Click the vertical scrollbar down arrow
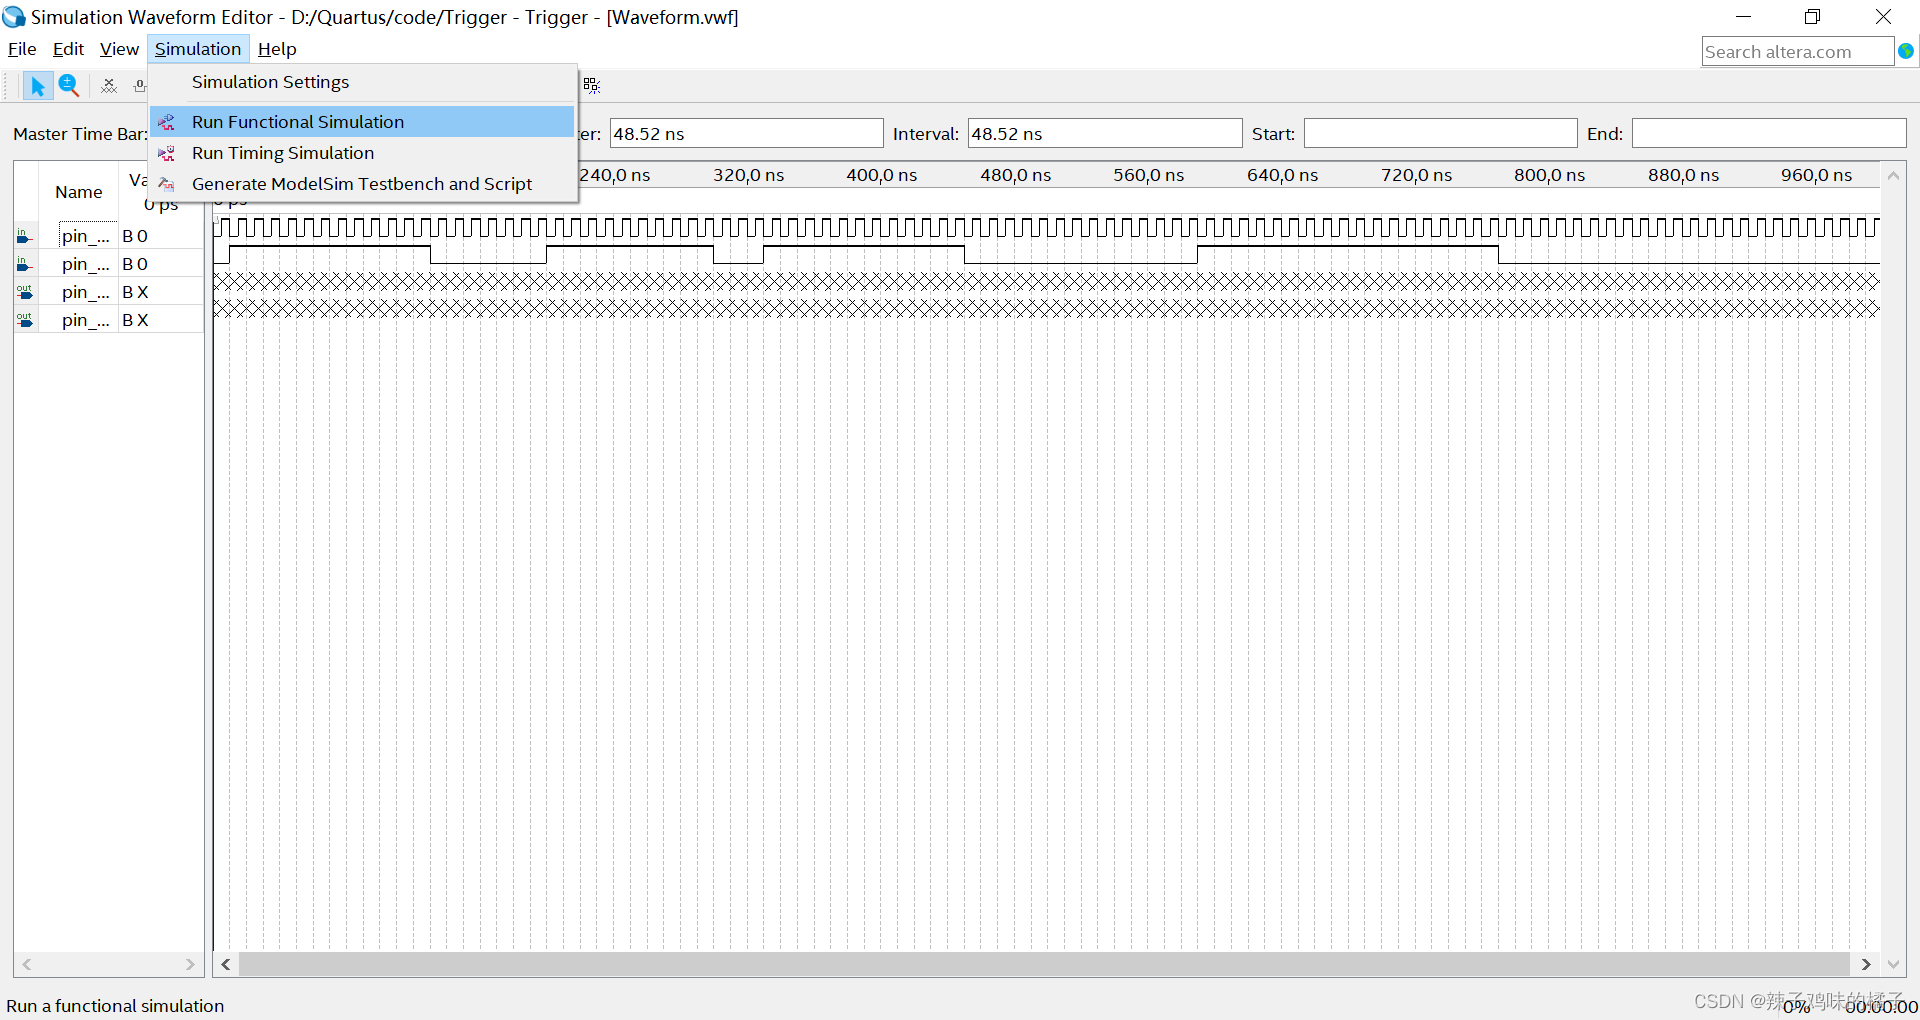 (x=1893, y=964)
